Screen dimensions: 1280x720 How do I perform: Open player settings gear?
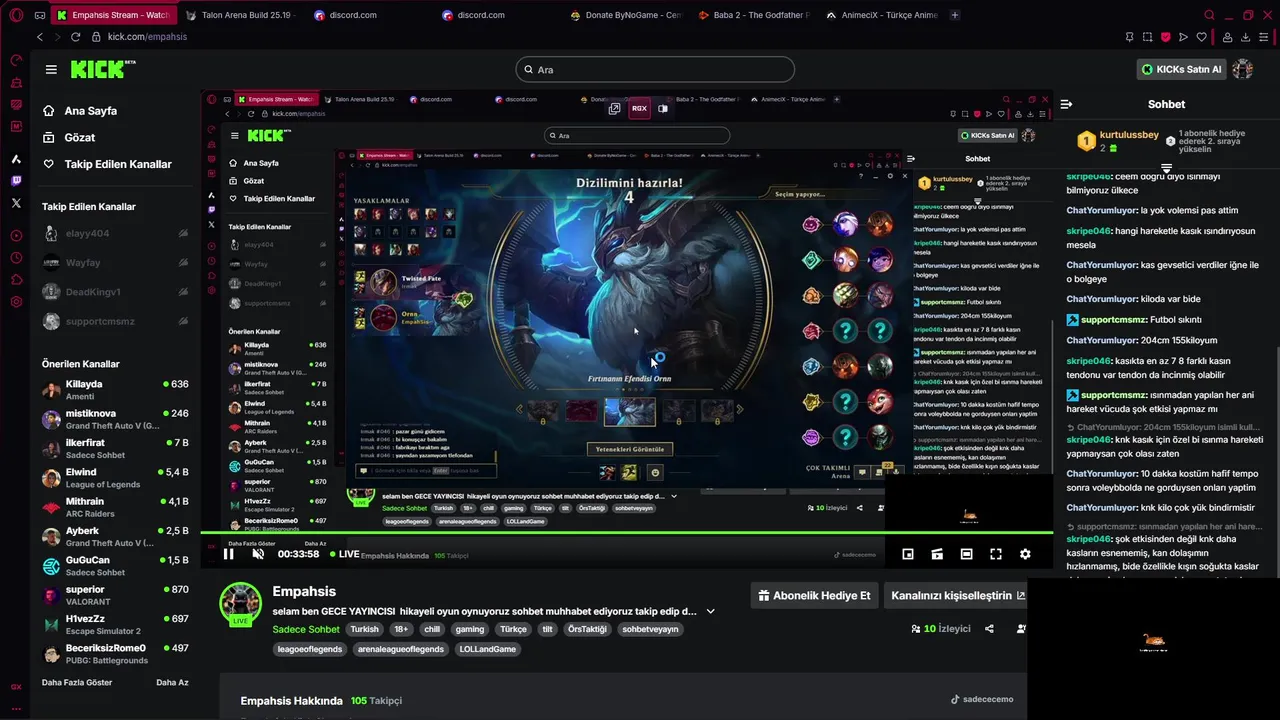[1025, 554]
